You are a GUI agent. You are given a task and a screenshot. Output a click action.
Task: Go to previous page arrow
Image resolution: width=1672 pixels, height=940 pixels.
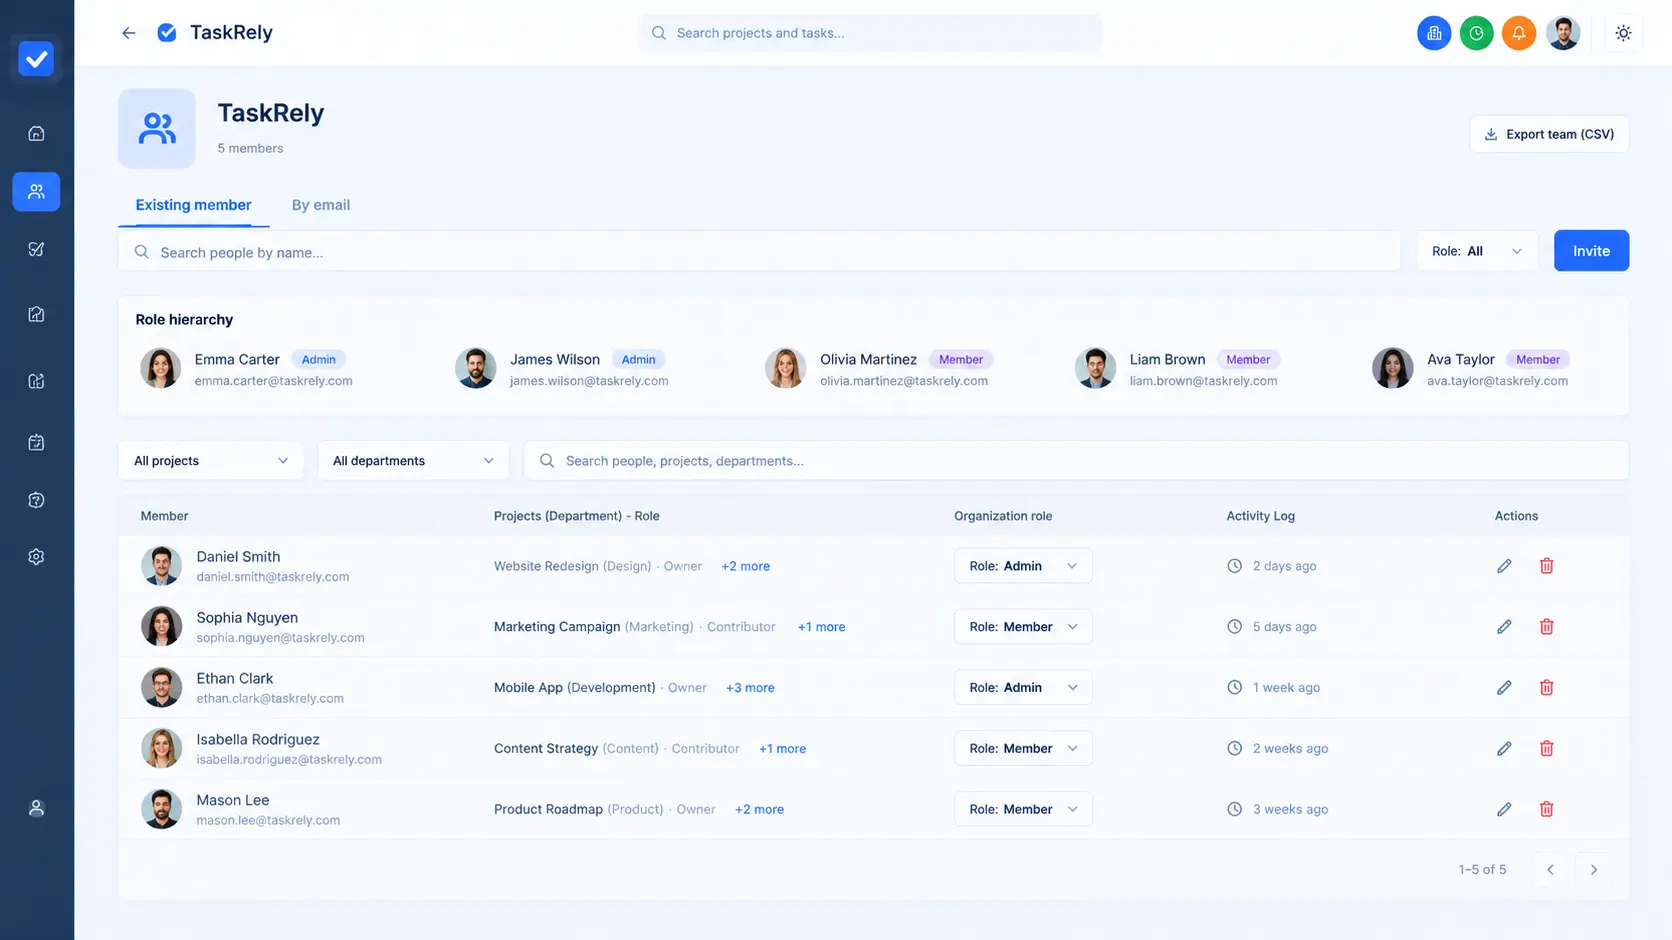coord(1550,870)
